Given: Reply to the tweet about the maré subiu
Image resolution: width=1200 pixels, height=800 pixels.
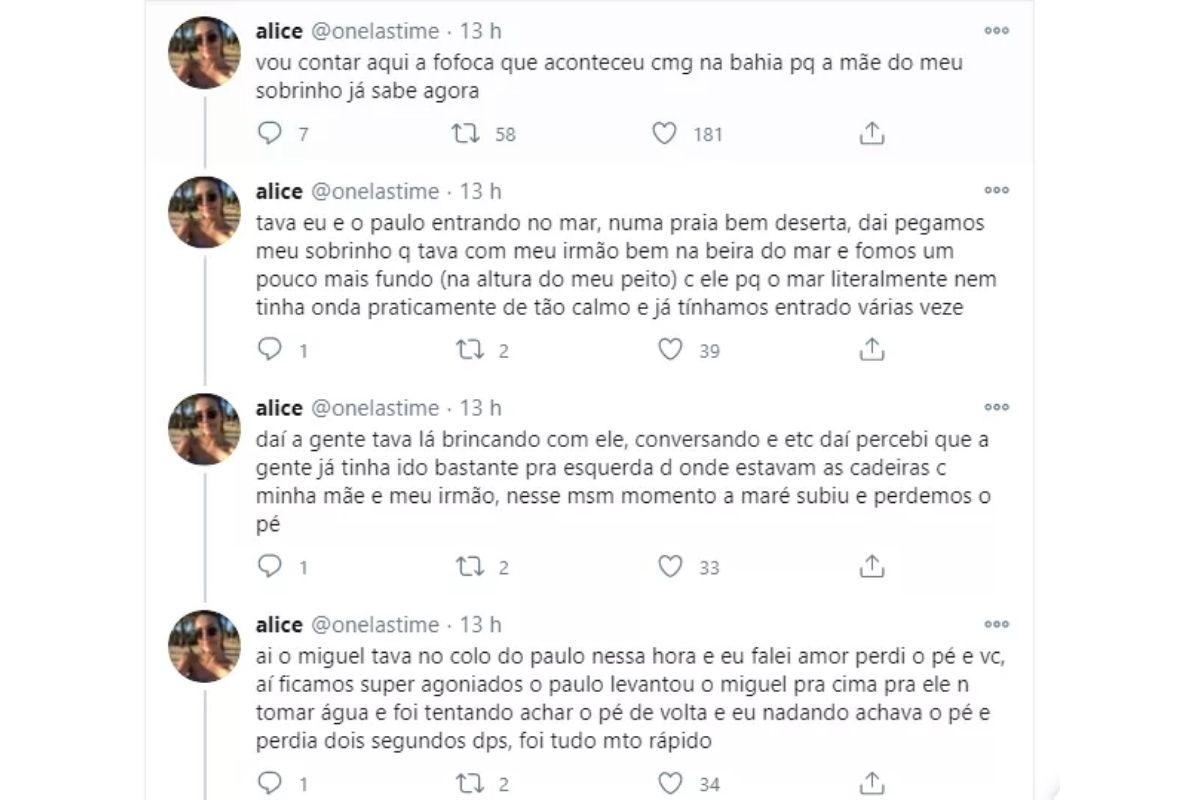Looking at the screenshot, I should pyautogui.click(x=270, y=566).
